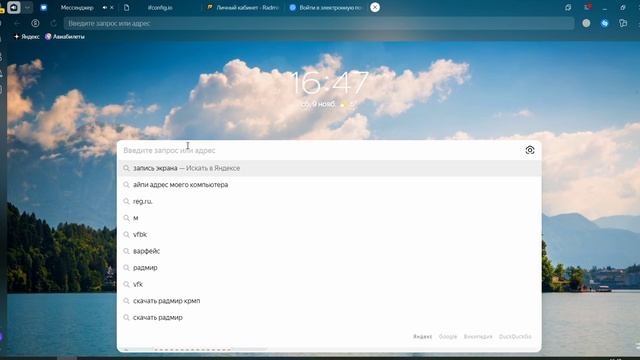Switch to the #config.io tab
Image resolution: width=640 pixels, height=360 pixels.
tap(160, 7)
